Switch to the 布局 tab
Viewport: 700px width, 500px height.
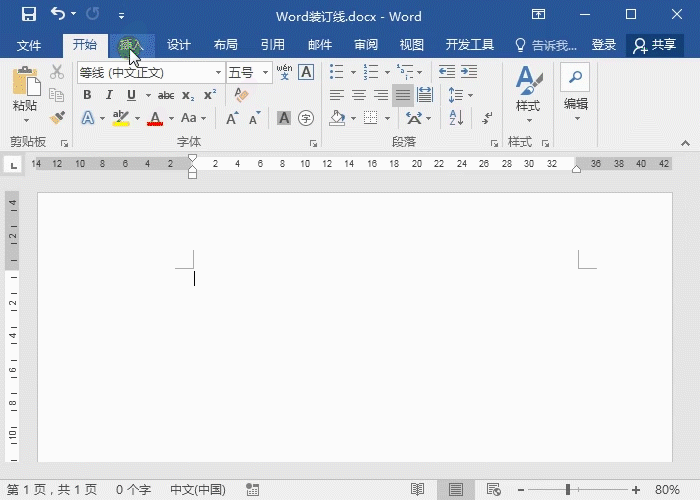(225, 45)
